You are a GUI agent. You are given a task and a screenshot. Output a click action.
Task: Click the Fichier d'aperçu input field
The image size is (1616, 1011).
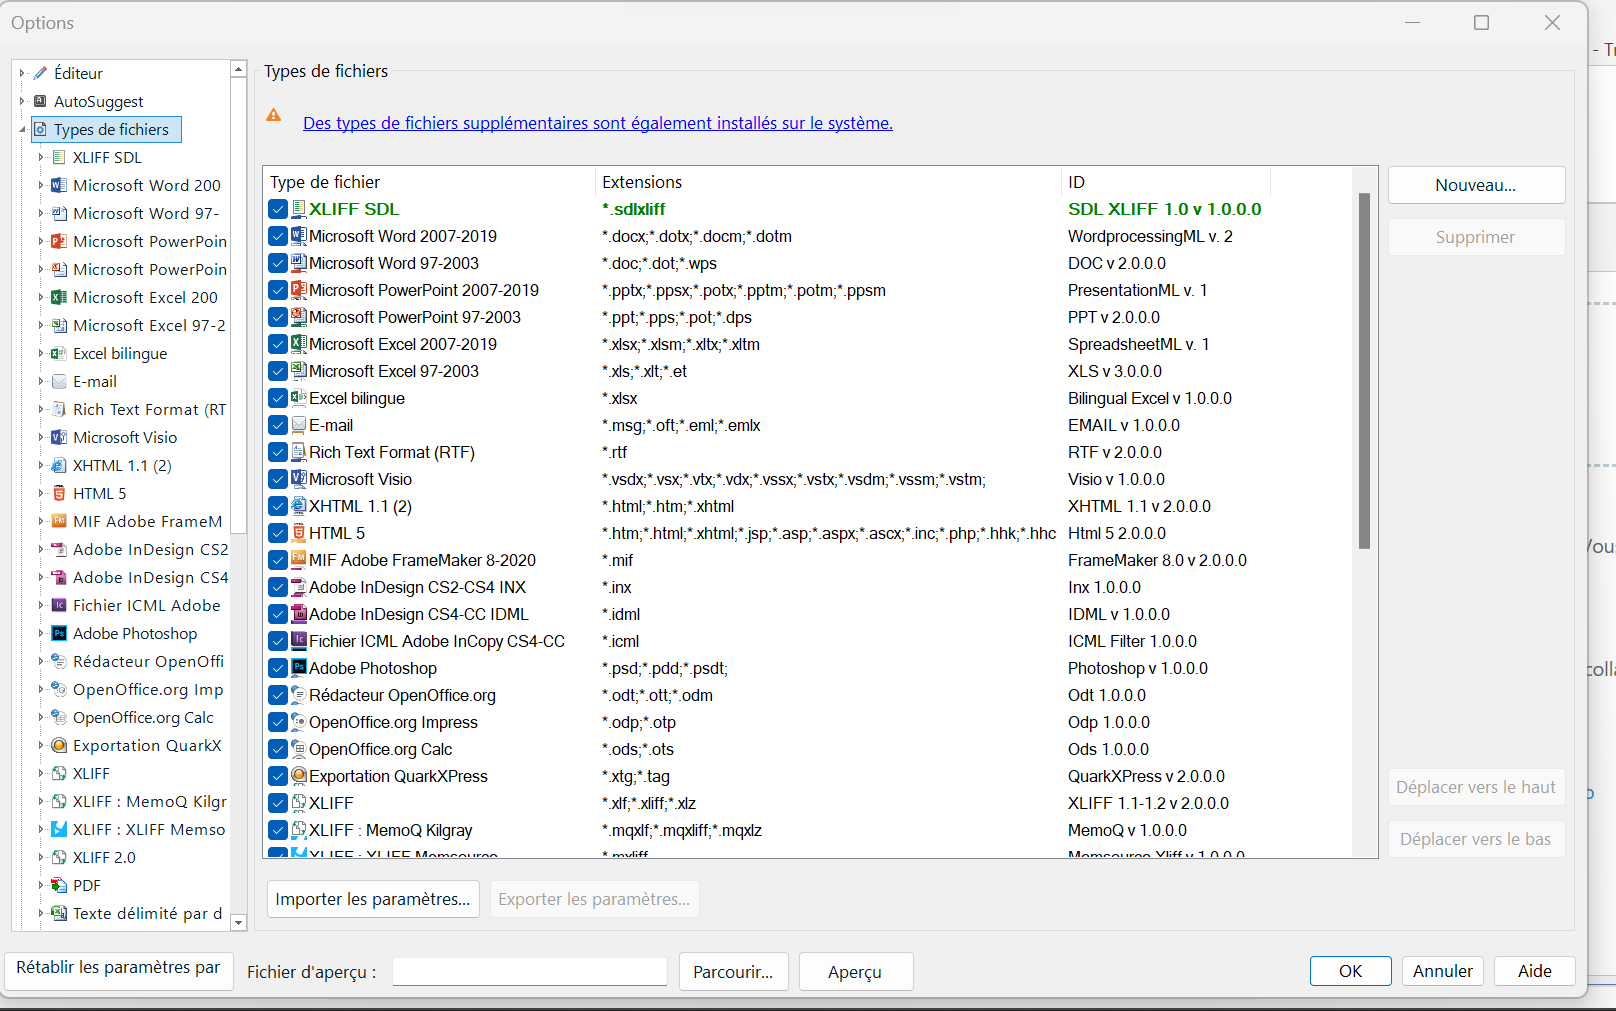(x=529, y=972)
